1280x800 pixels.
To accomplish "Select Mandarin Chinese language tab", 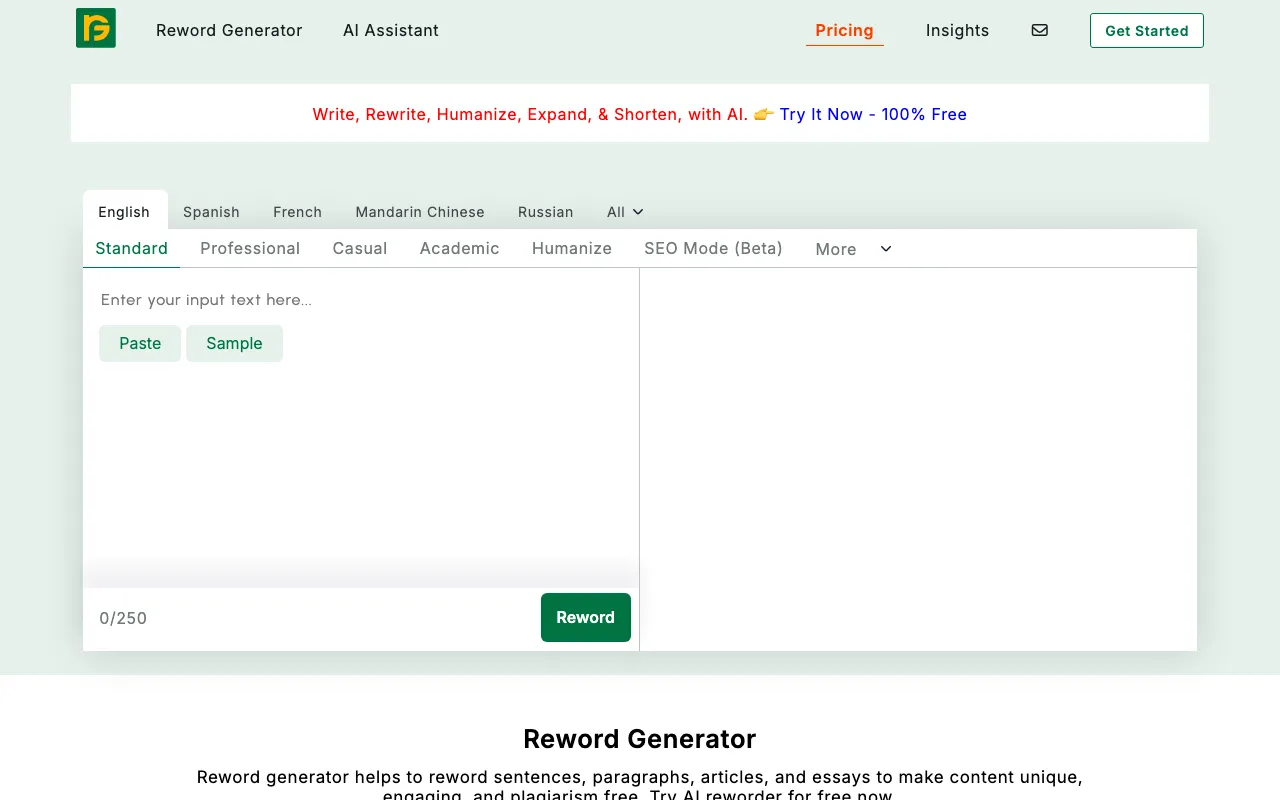I will [x=420, y=212].
